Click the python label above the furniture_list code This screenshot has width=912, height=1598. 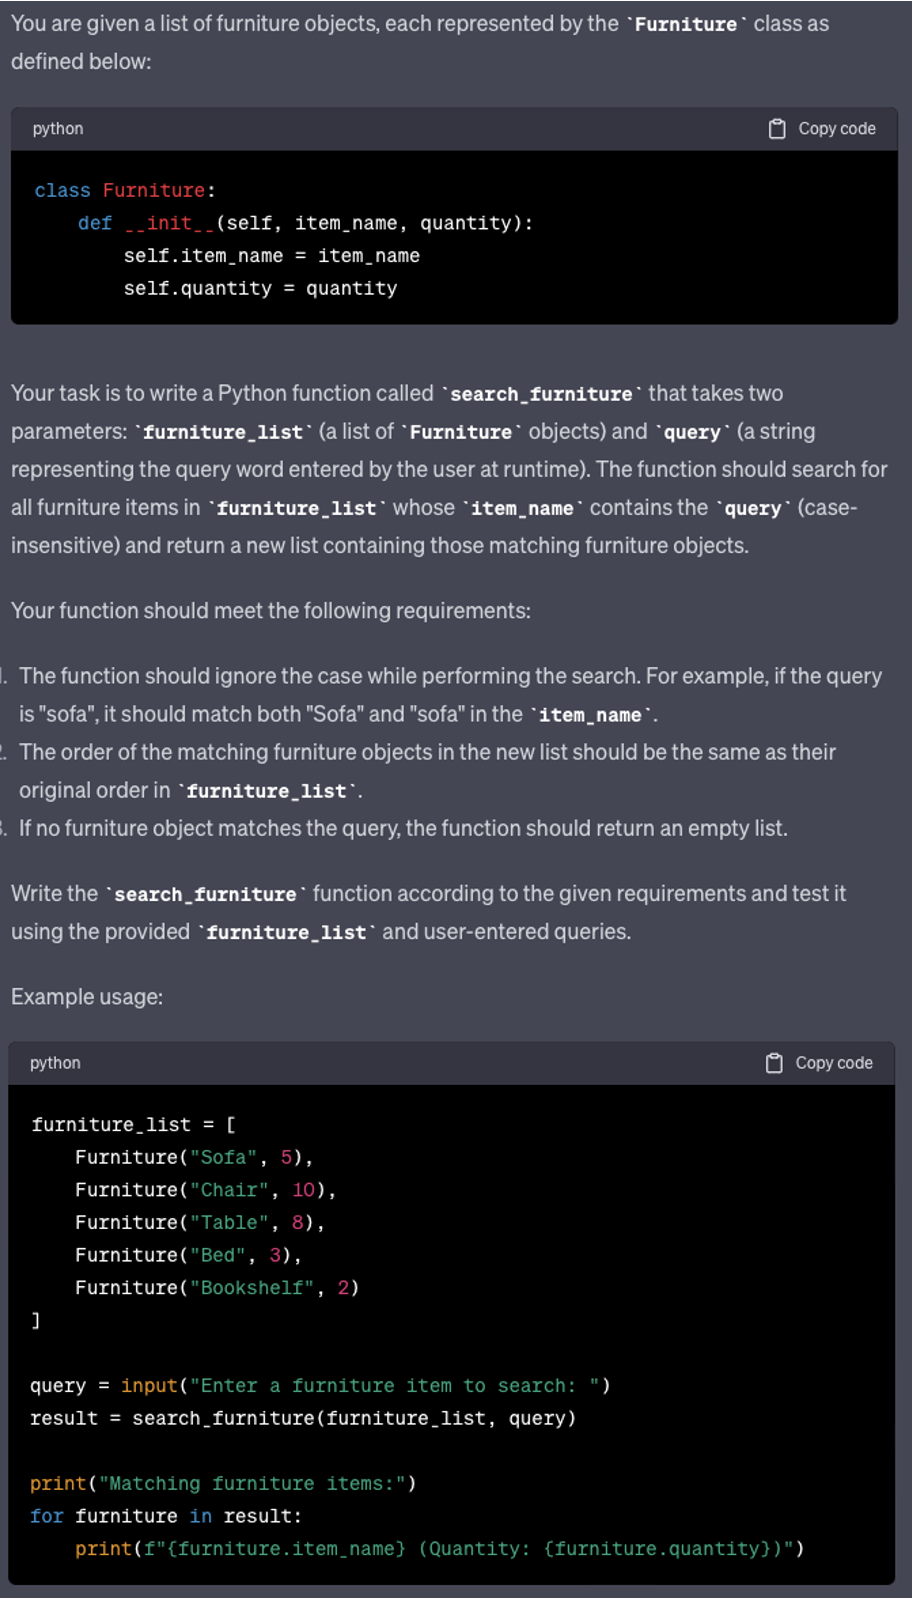coord(55,1063)
